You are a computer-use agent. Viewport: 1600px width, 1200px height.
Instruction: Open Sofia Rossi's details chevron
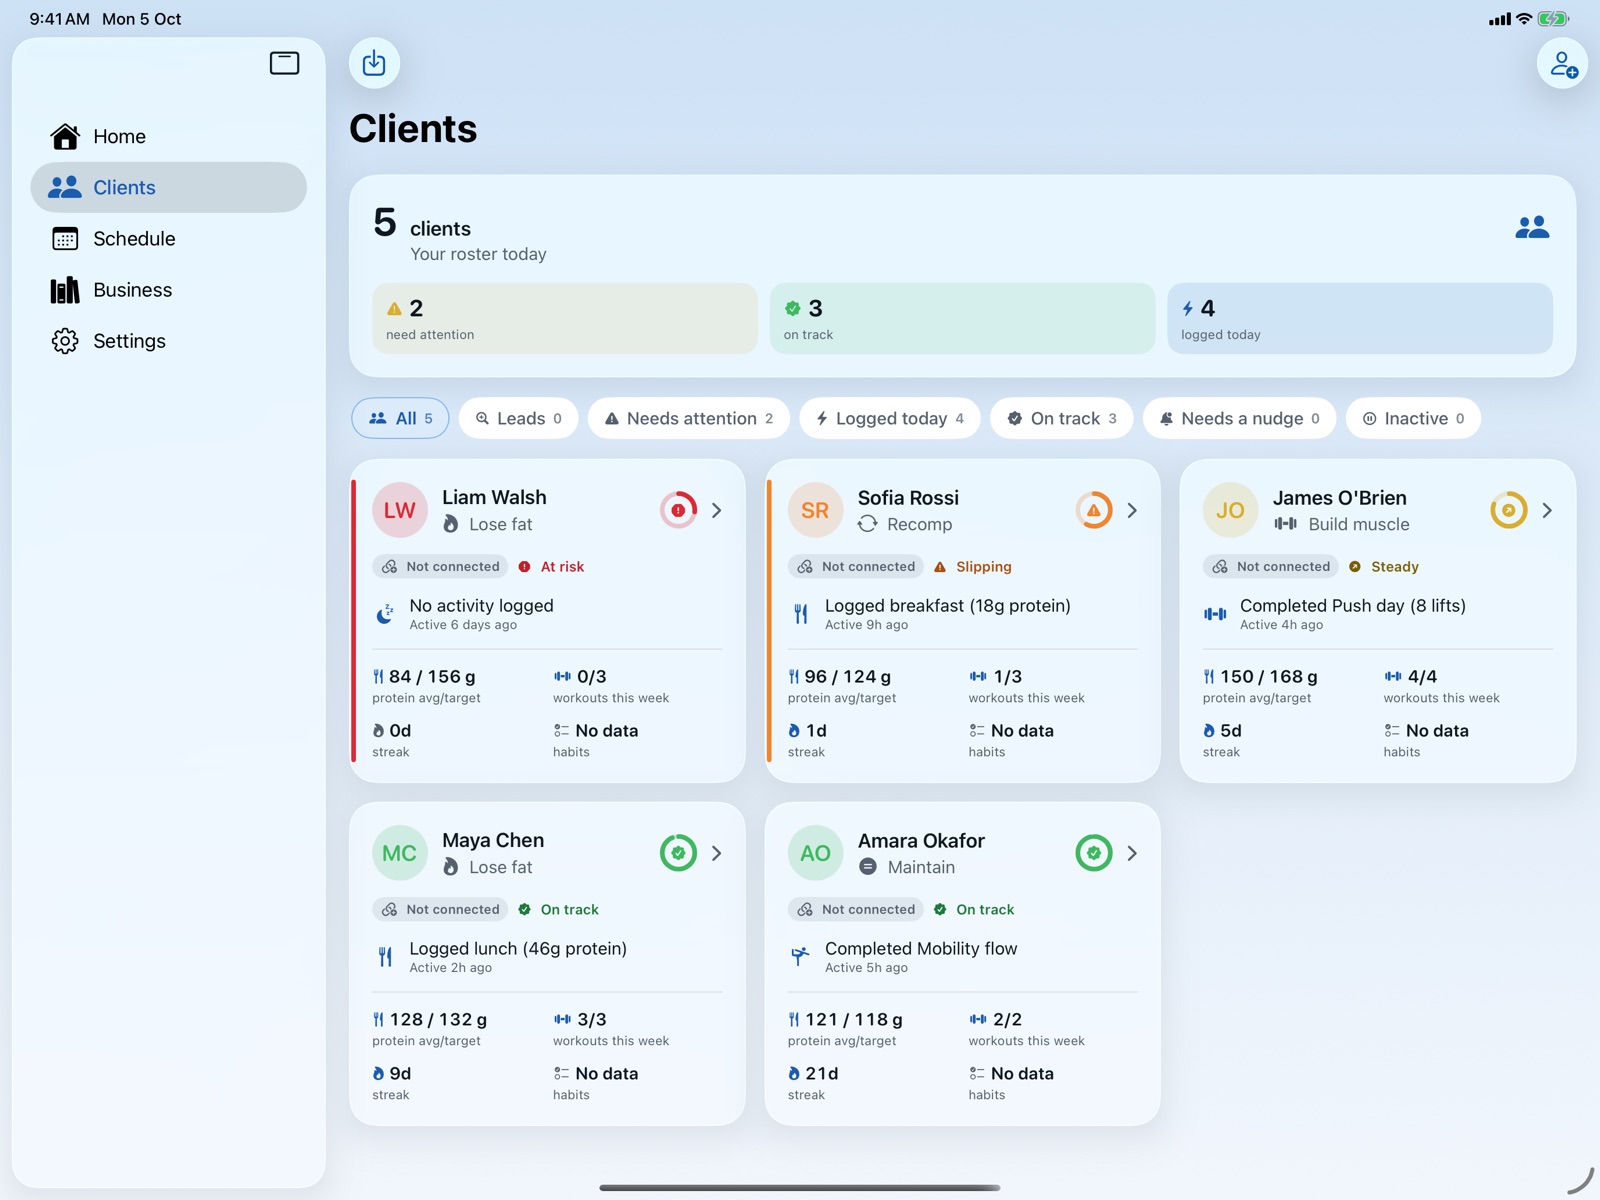pyautogui.click(x=1132, y=510)
